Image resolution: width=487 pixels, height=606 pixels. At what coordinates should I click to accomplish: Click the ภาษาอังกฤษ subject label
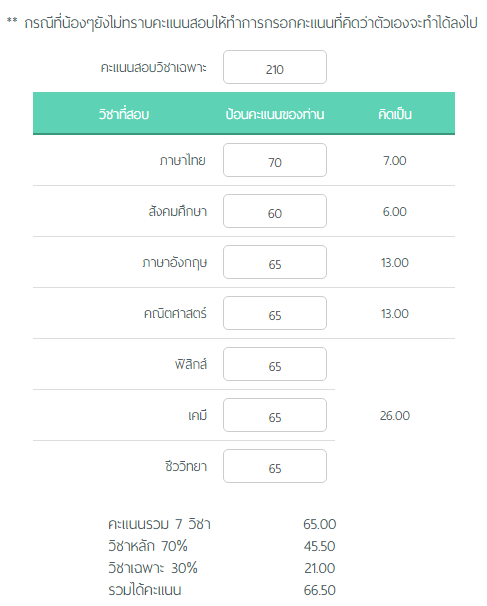coord(175,263)
